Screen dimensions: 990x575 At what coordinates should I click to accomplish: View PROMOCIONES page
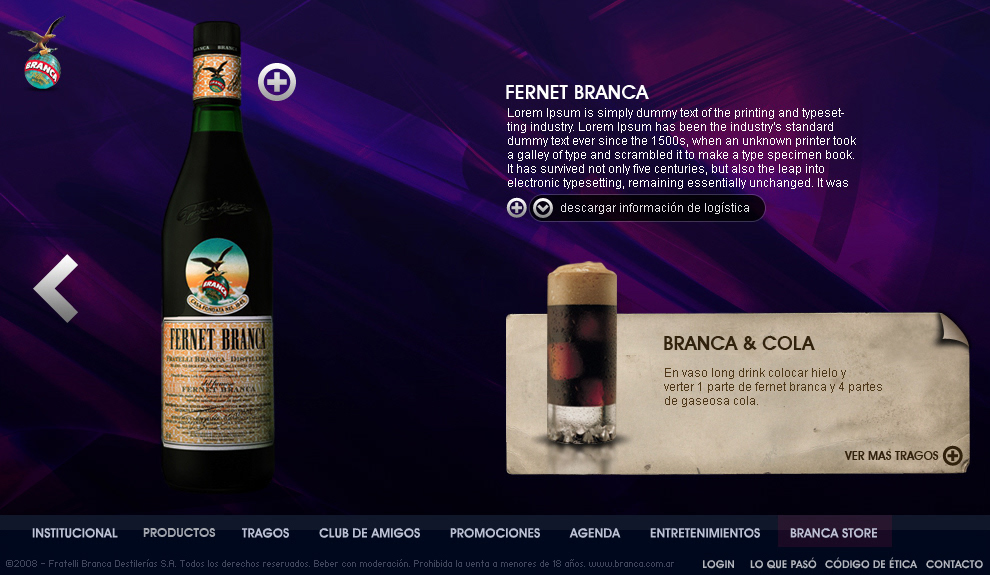pyautogui.click(x=495, y=533)
